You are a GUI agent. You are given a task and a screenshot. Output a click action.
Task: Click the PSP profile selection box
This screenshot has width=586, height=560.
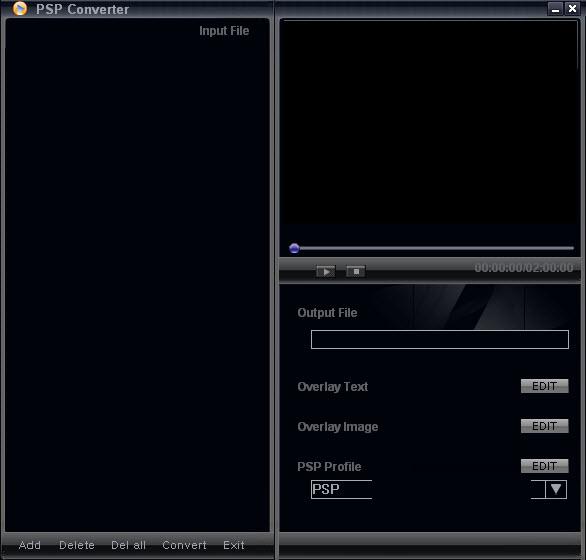439,489
